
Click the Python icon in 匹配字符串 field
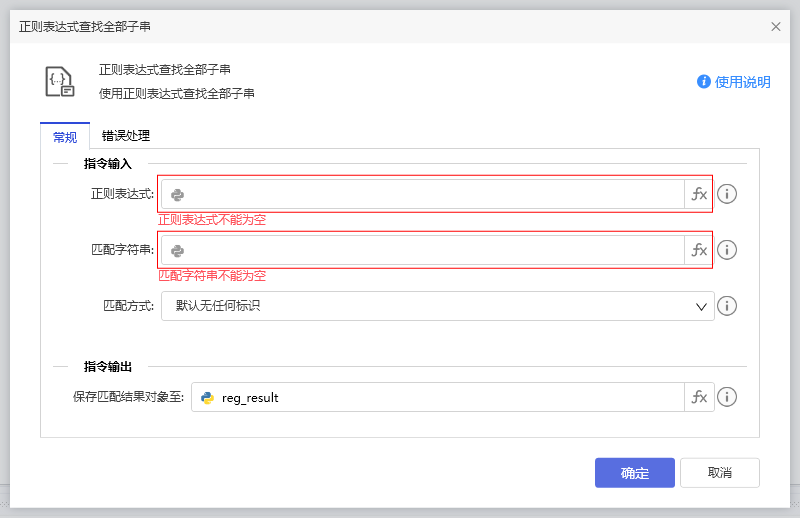[177, 251]
